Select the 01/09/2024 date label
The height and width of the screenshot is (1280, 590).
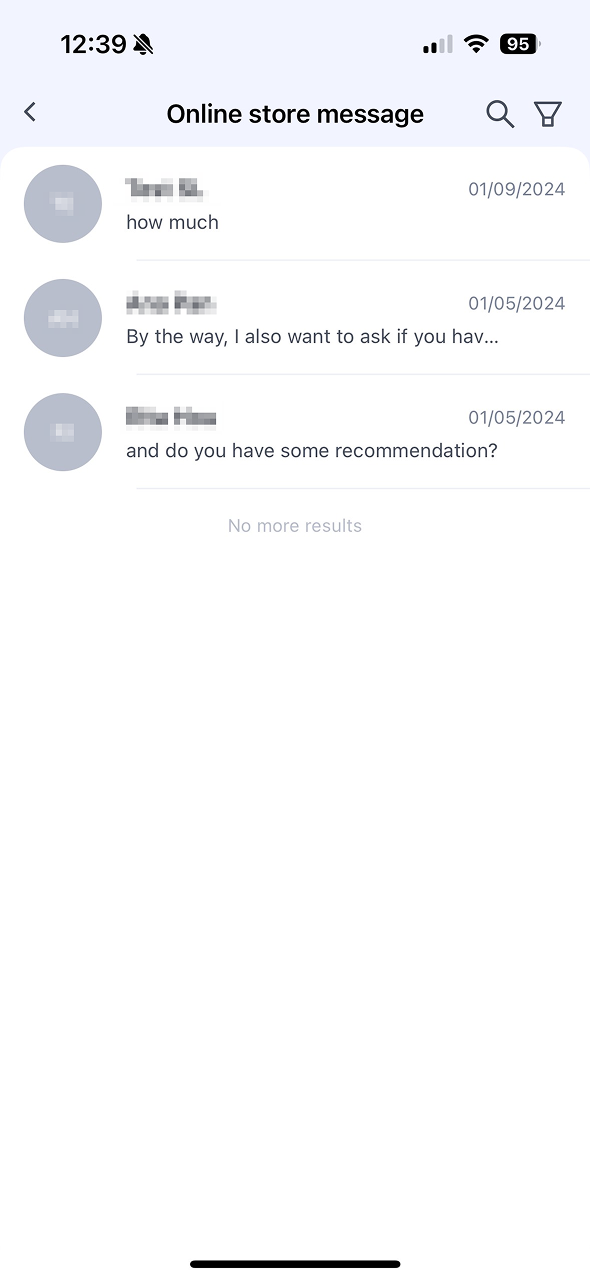pyautogui.click(x=517, y=189)
